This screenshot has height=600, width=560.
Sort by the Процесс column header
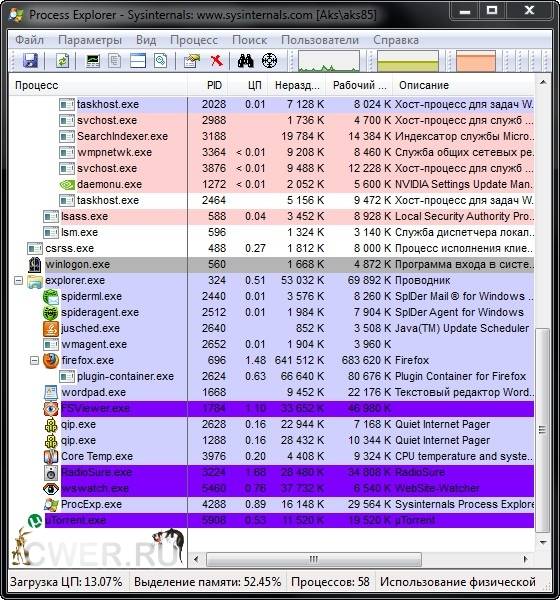point(98,85)
